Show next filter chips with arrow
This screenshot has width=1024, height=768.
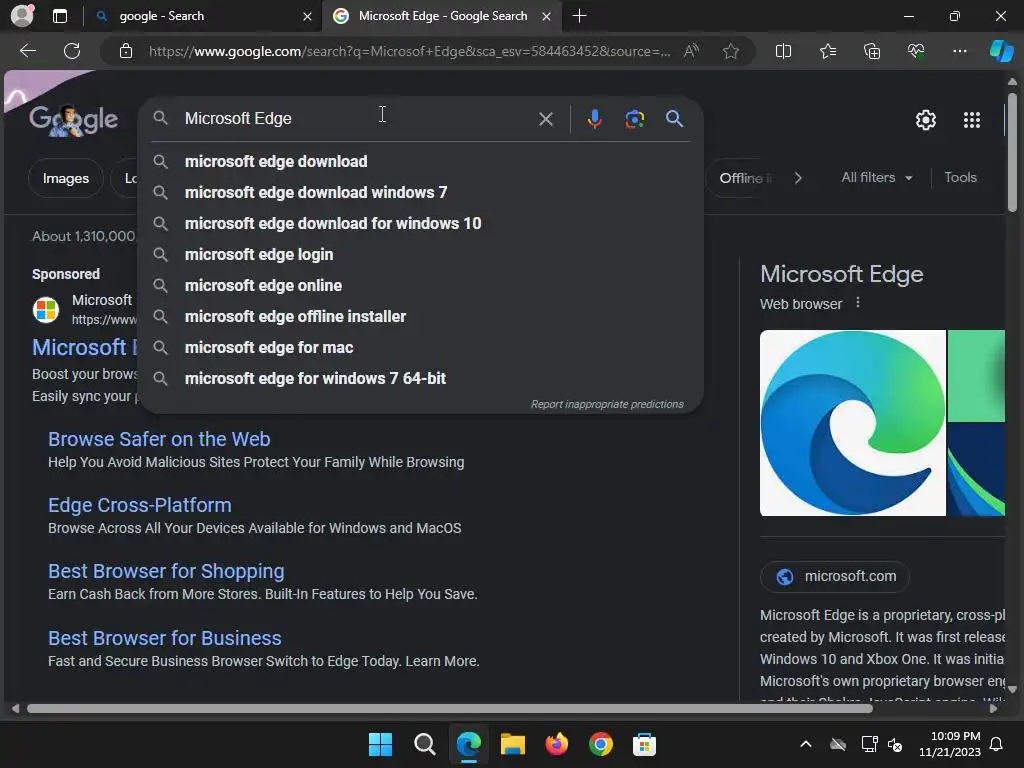click(797, 178)
